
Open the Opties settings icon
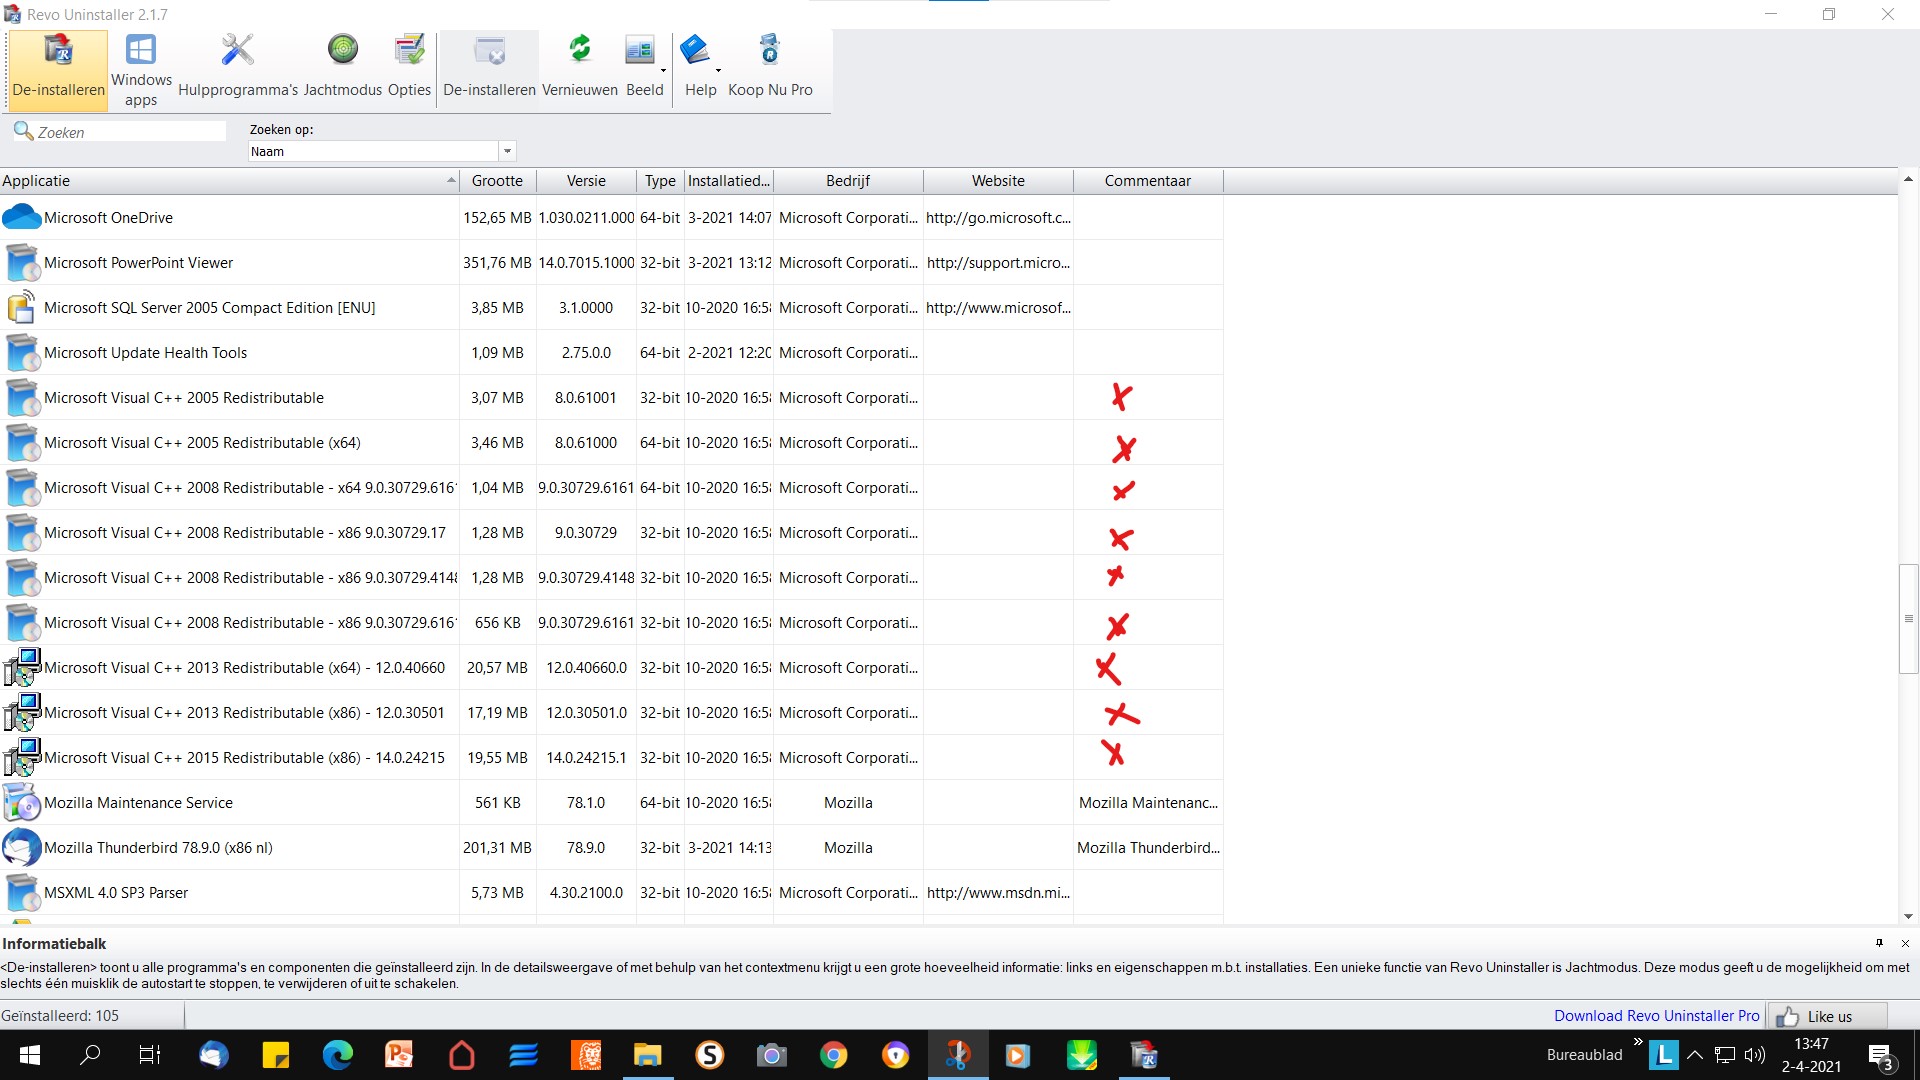click(x=409, y=50)
